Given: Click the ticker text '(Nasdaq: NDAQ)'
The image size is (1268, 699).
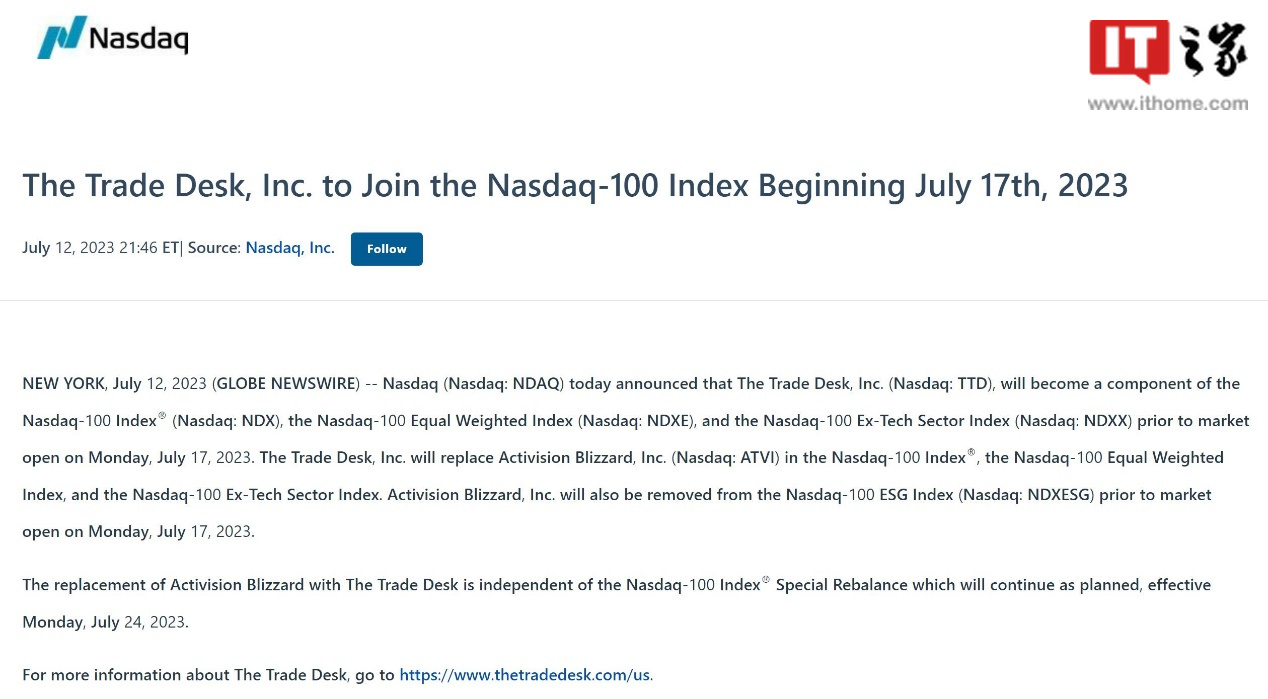Looking at the screenshot, I should [505, 384].
